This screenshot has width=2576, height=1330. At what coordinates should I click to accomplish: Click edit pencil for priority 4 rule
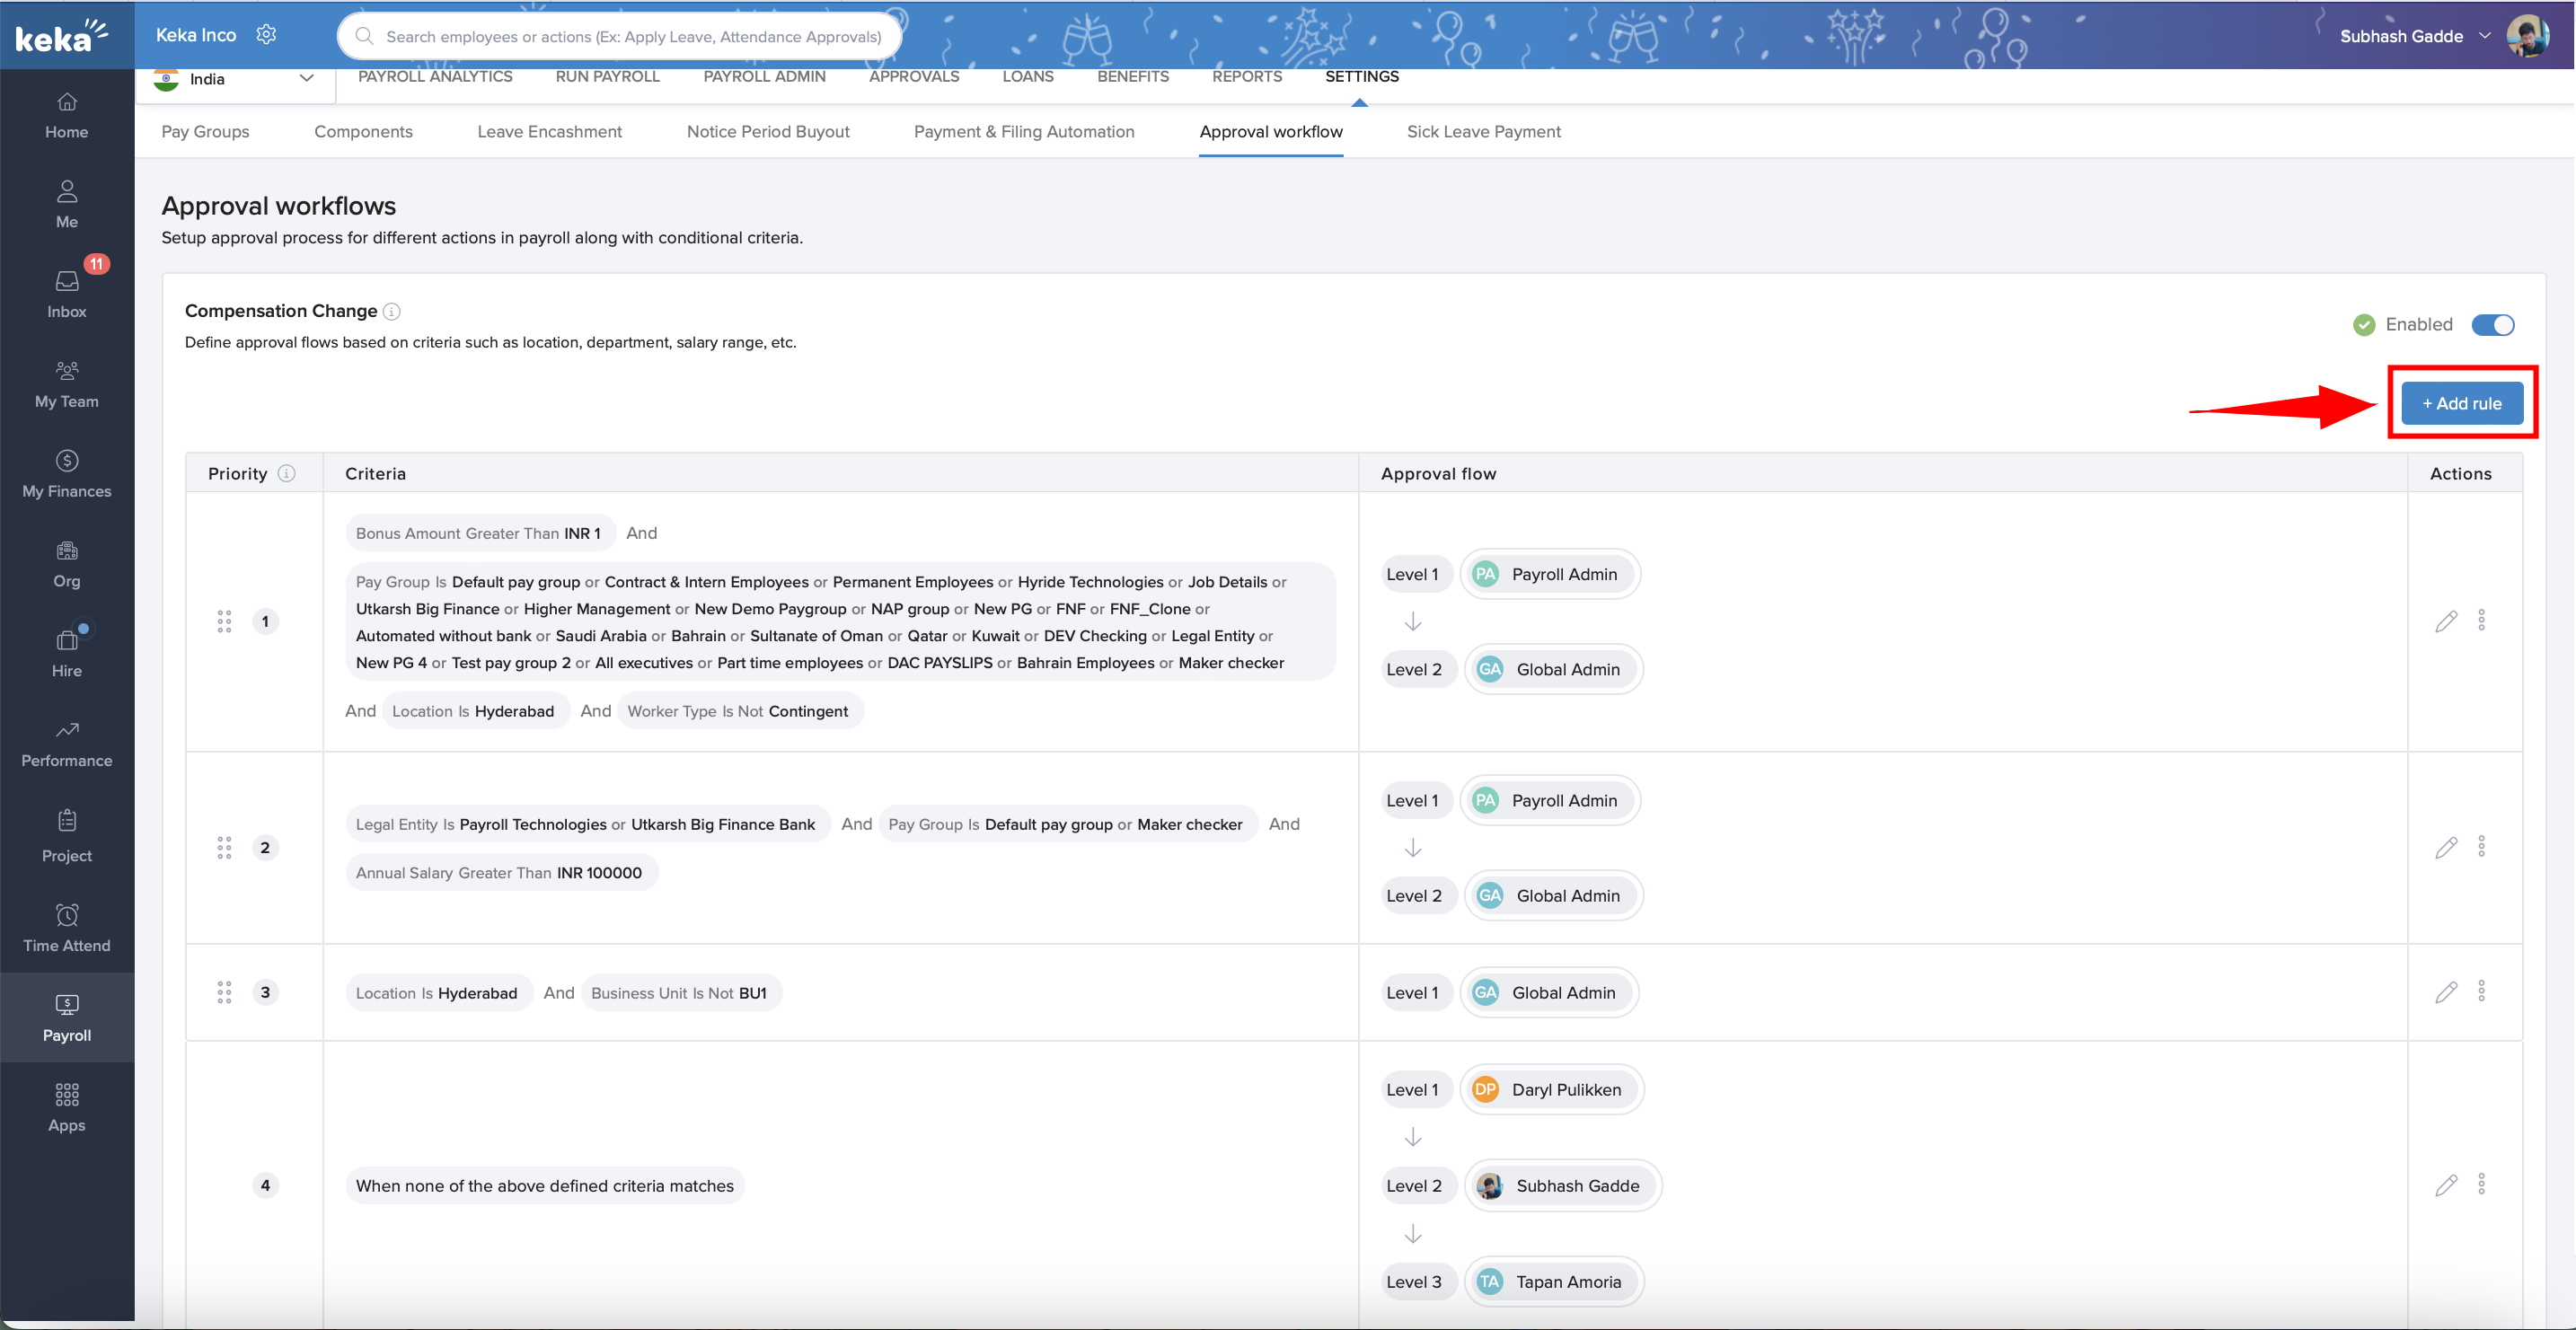pos(2445,1185)
